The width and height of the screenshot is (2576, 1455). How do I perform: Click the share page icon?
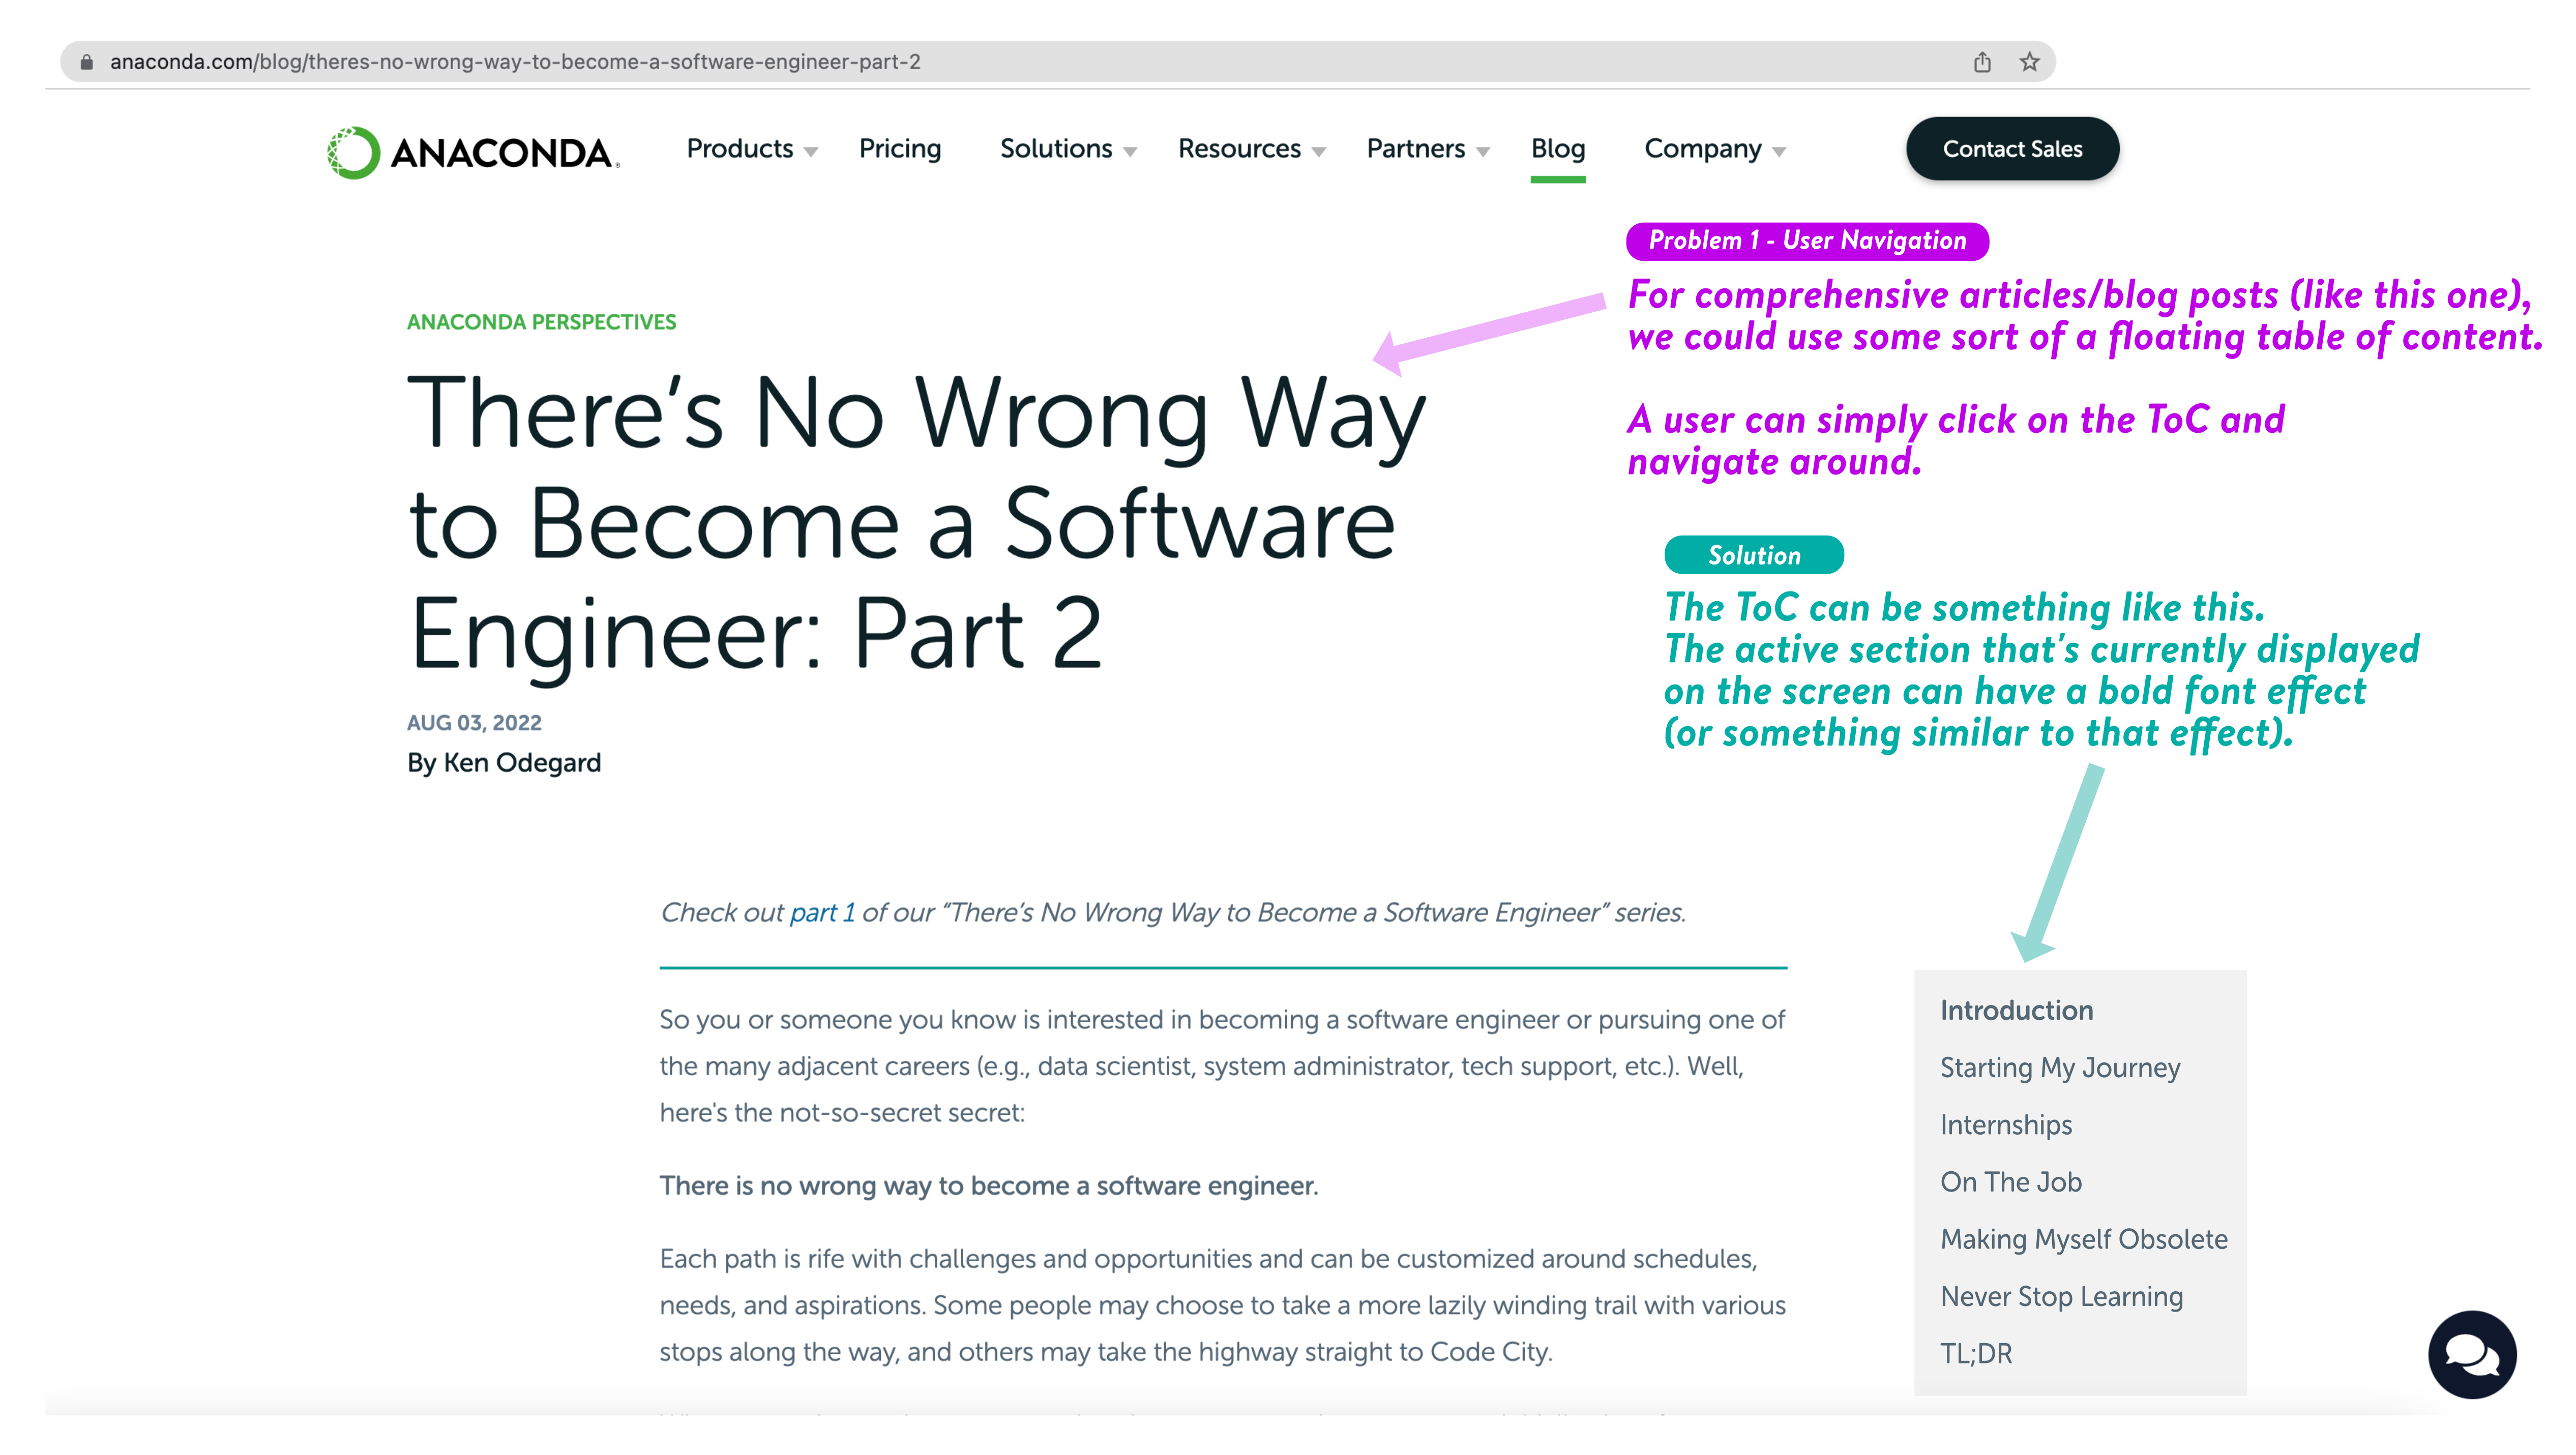click(x=1981, y=62)
